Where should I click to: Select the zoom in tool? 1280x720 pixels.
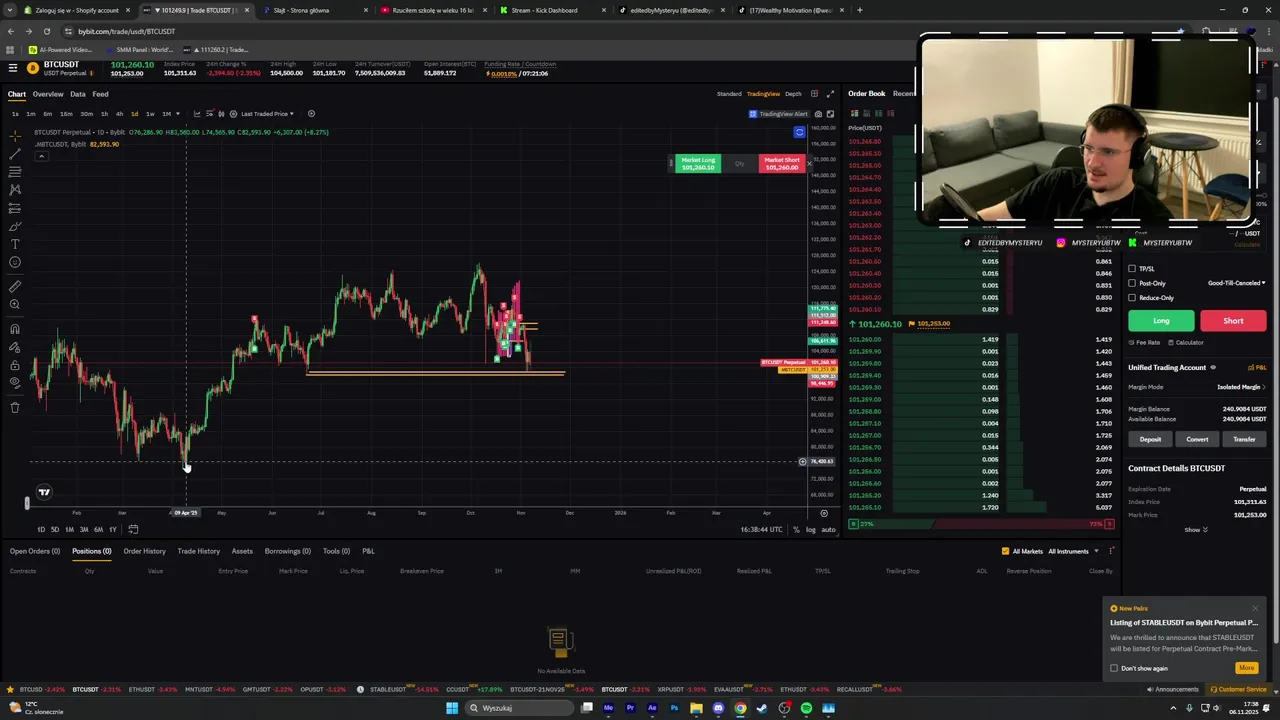click(15, 304)
